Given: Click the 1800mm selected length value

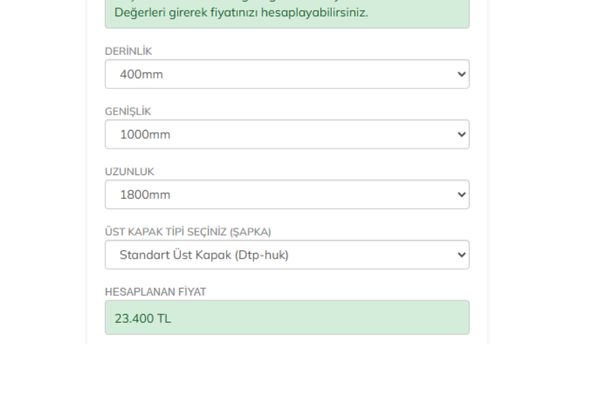Looking at the screenshot, I should click(x=145, y=195).
